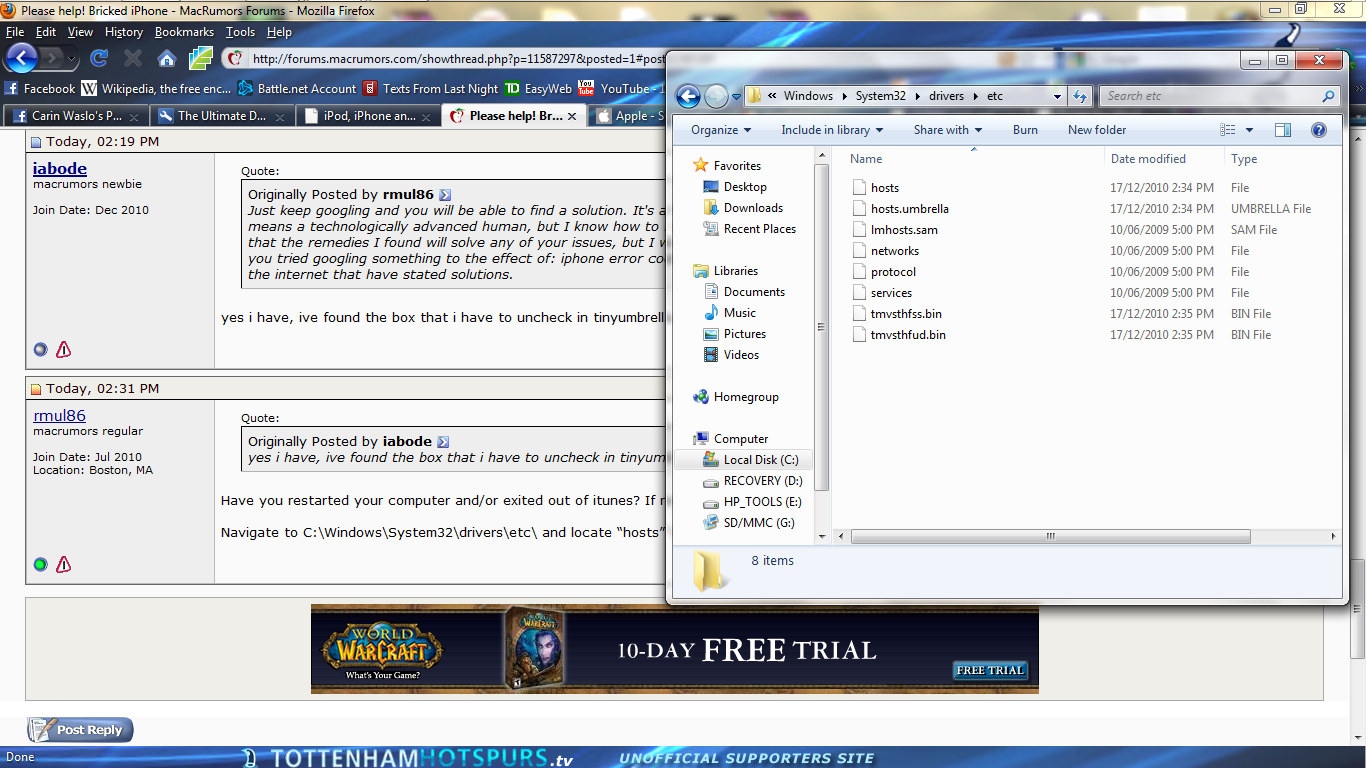This screenshot has height=768, width=1366.
Task: Change the view with the Explorer view icon
Action: (x=1229, y=130)
